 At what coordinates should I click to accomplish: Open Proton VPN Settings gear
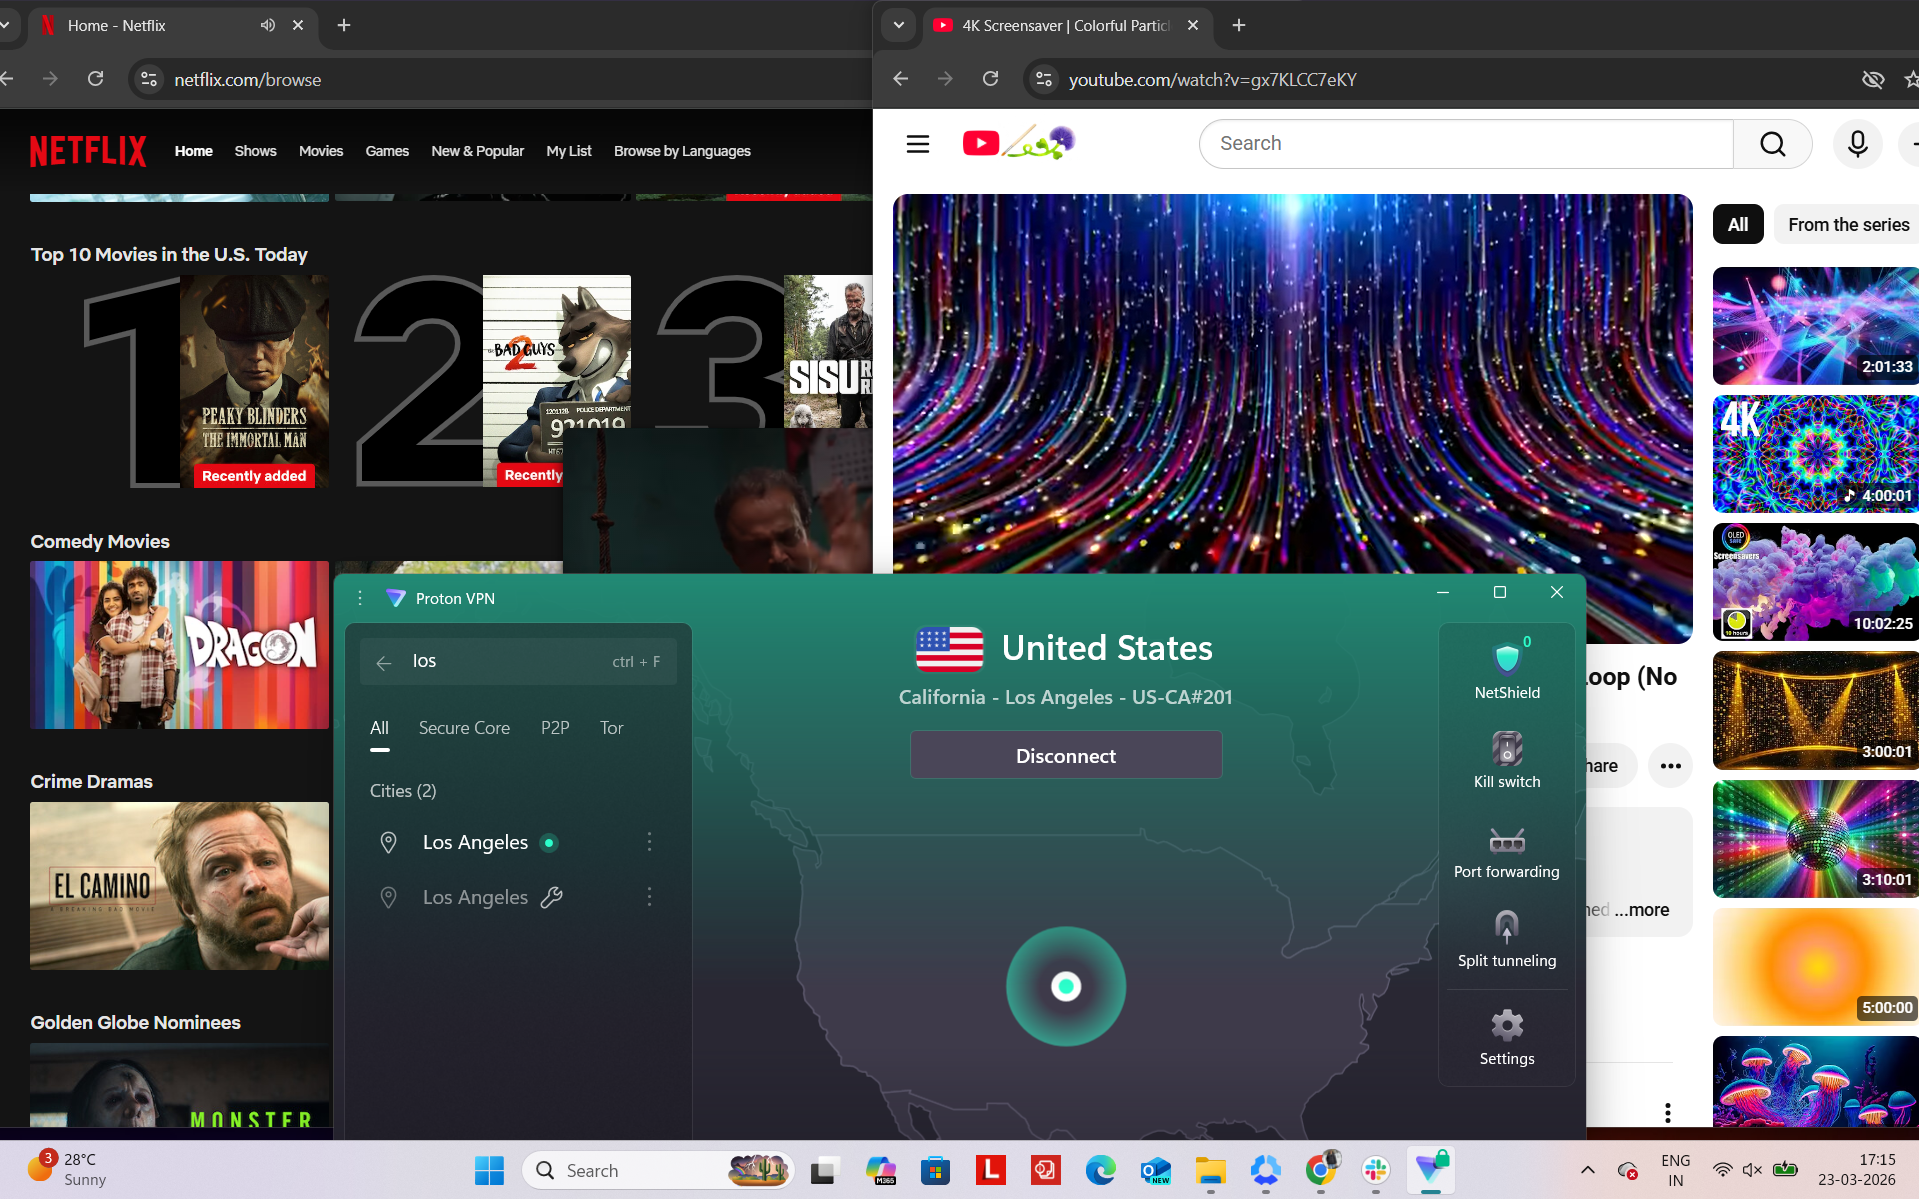1506,1037
